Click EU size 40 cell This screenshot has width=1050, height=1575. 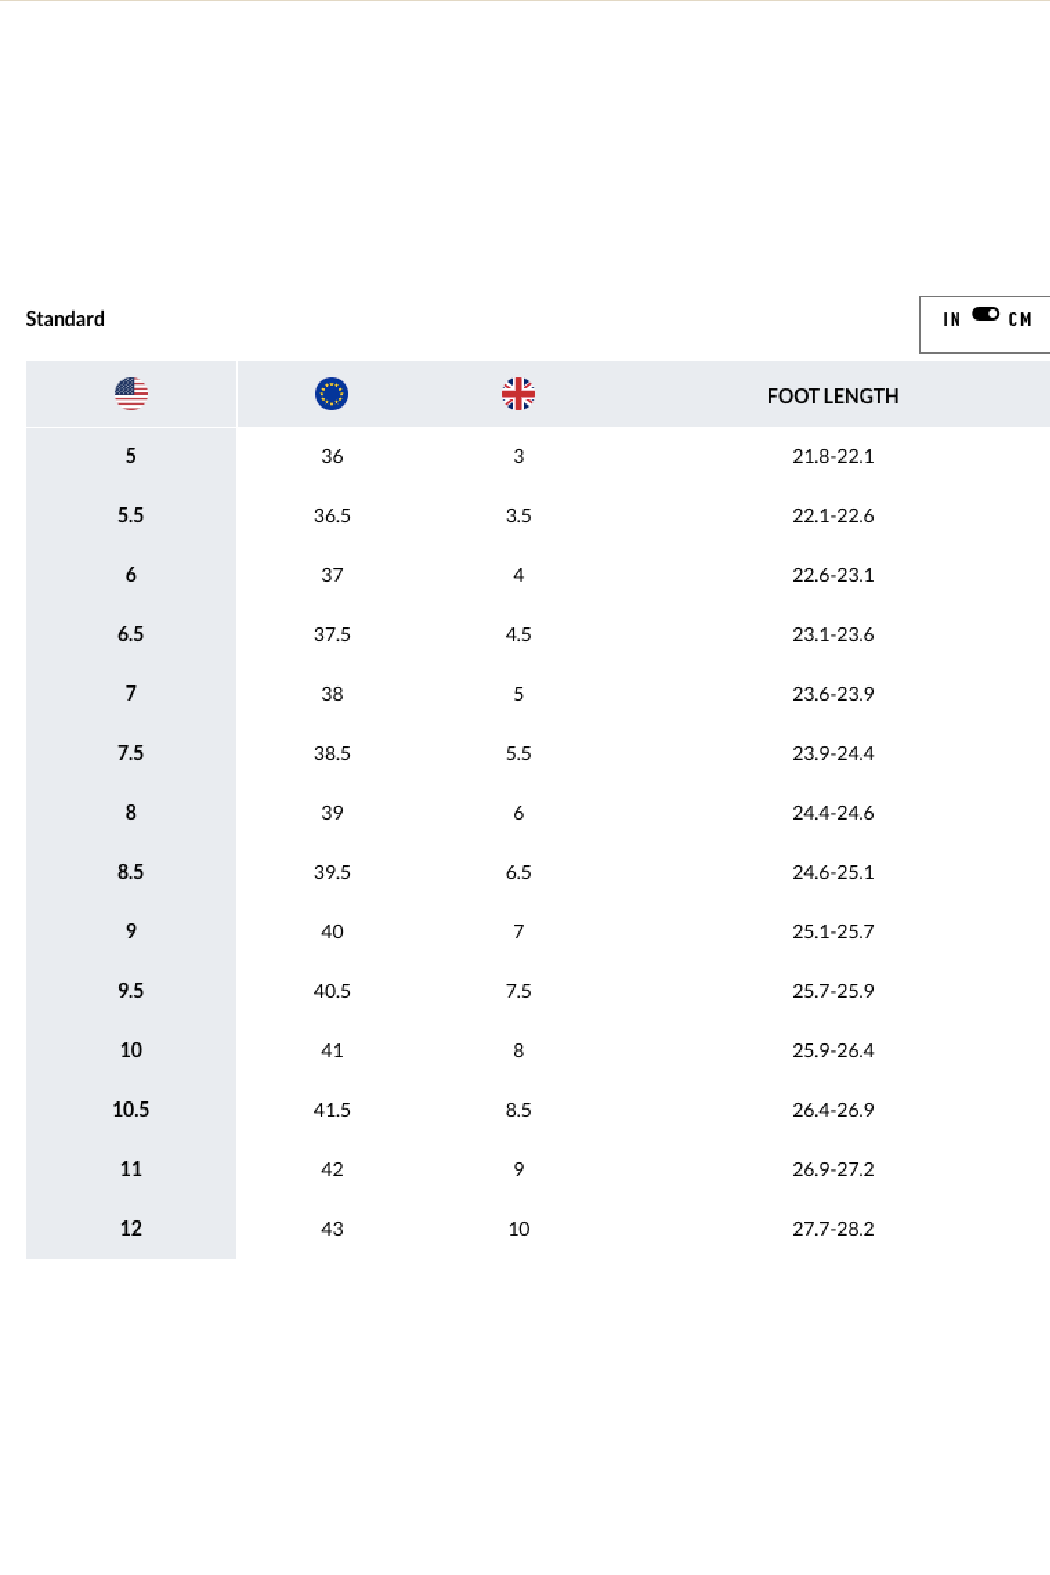point(332,932)
